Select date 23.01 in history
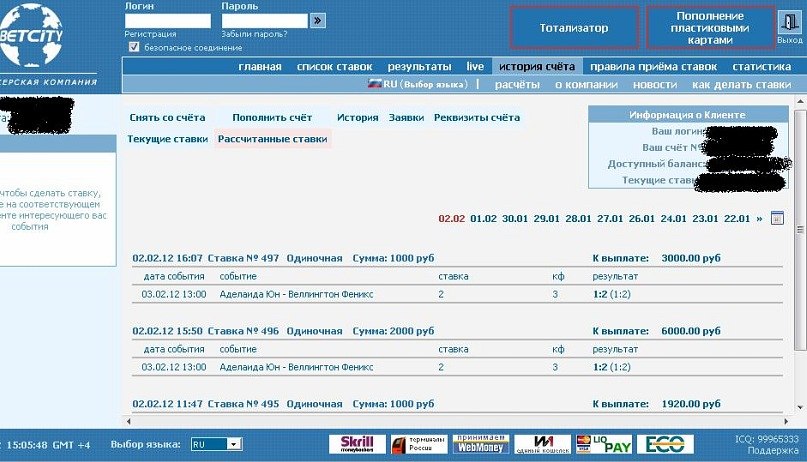 705,219
